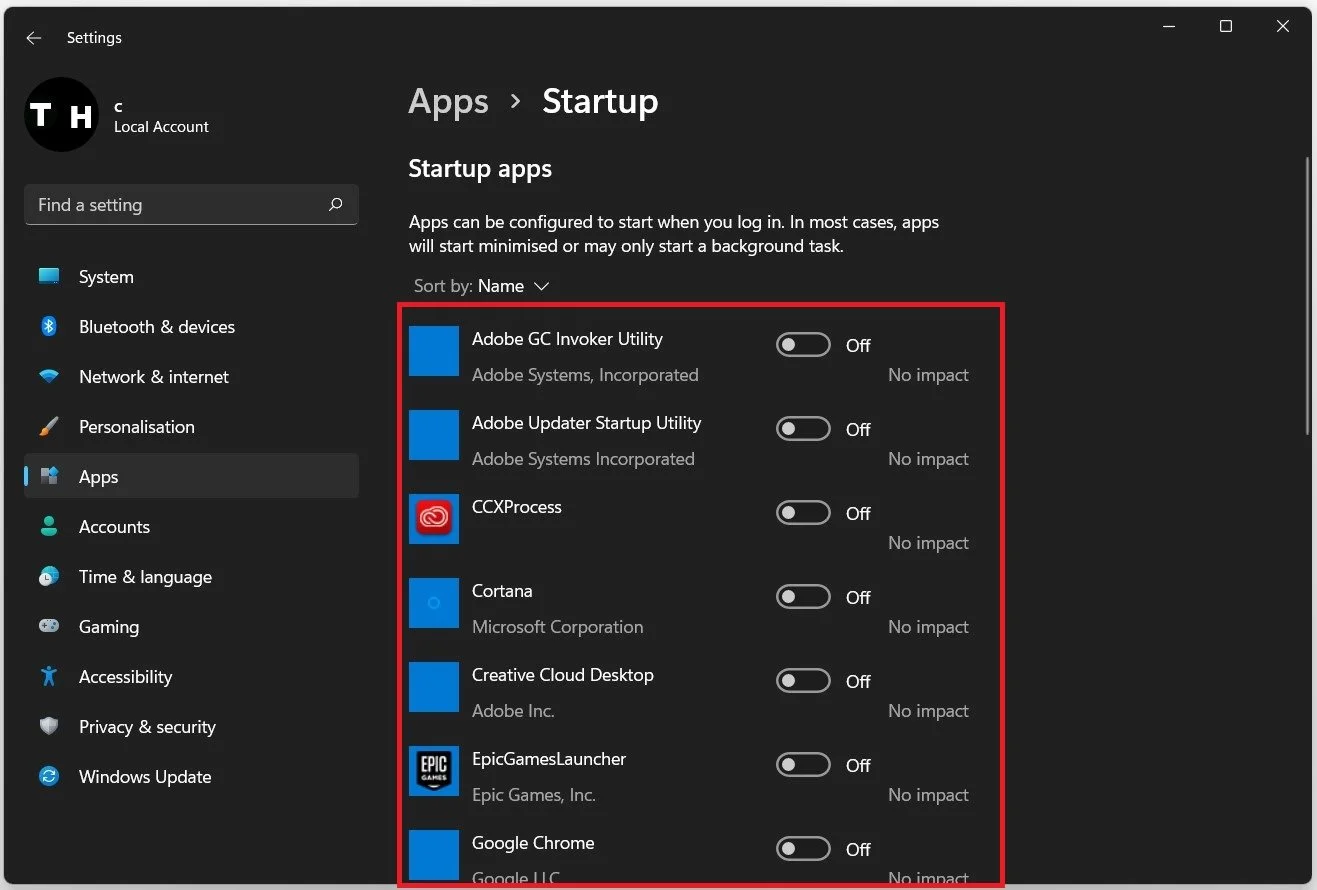
Task: Click the Personalisation paintbrush icon
Action: click(49, 427)
